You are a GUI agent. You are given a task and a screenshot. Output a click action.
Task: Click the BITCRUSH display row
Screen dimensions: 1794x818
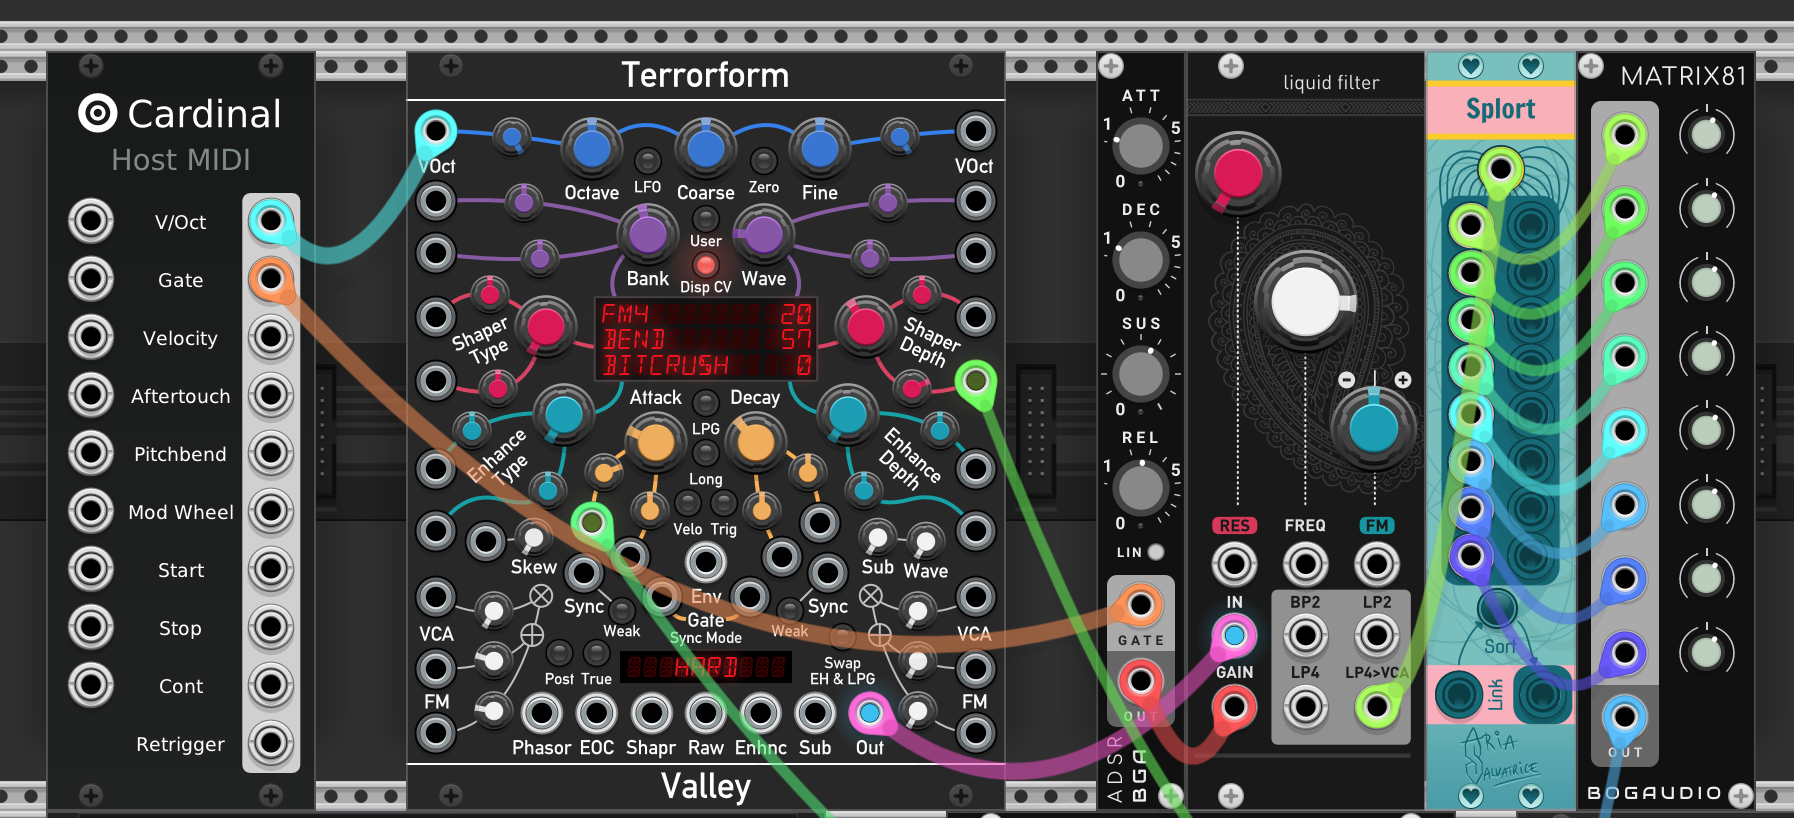point(706,365)
